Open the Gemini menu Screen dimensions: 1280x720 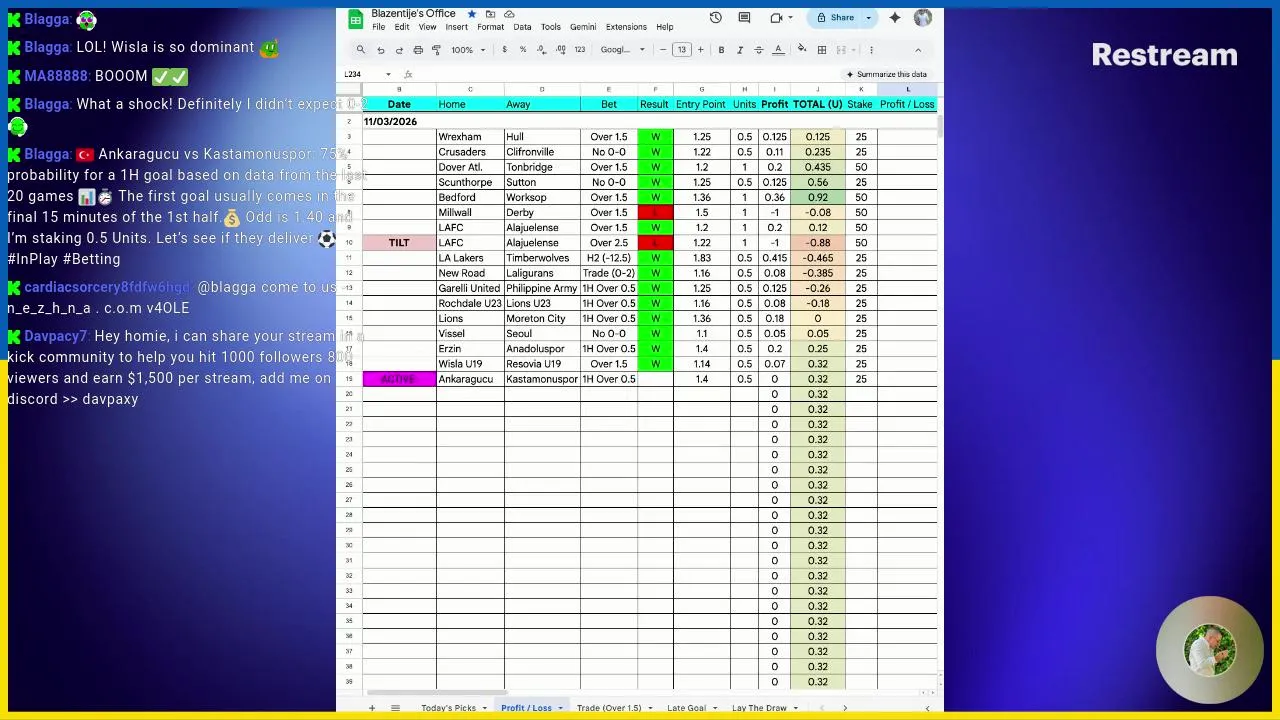pyautogui.click(x=583, y=27)
